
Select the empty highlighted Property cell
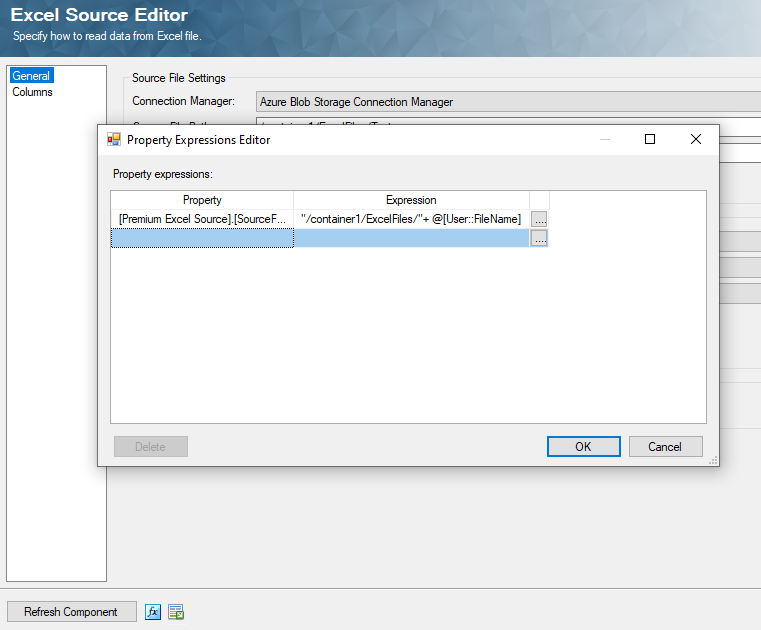click(x=202, y=238)
